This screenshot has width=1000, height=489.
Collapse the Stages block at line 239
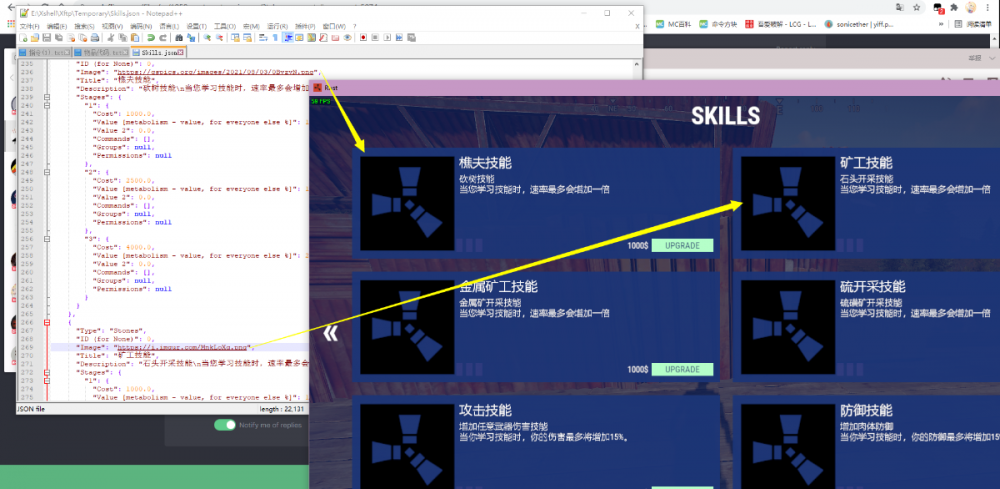coord(47,98)
